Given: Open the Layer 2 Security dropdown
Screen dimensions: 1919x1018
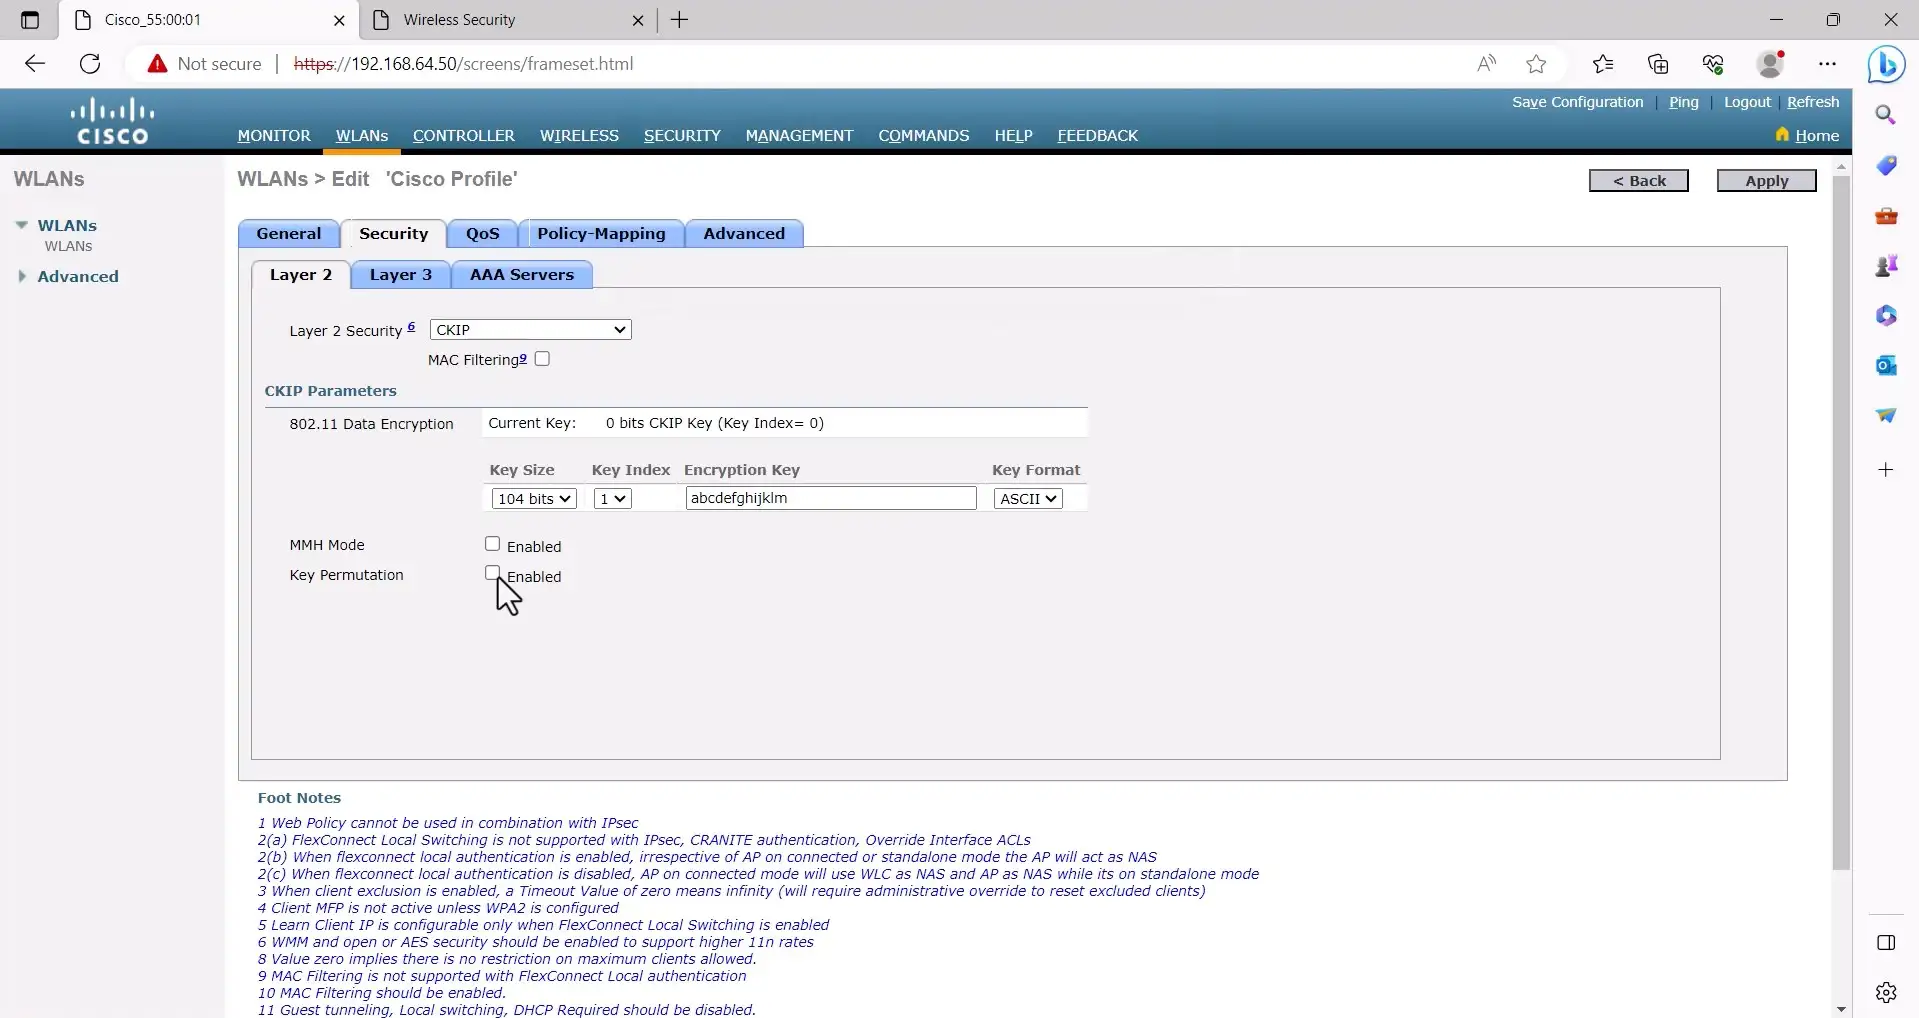Looking at the screenshot, I should pos(529,329).
